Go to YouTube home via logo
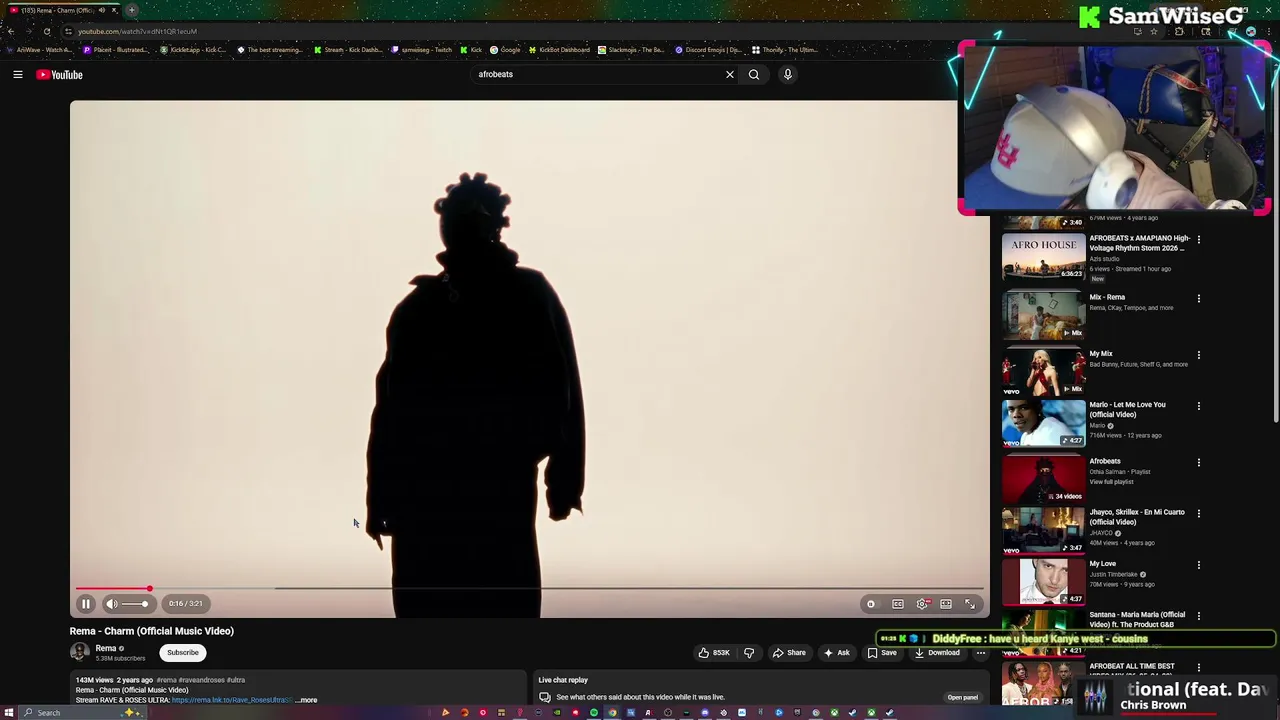Viewport: 1280px width, 720px height. tap(59, 74)
